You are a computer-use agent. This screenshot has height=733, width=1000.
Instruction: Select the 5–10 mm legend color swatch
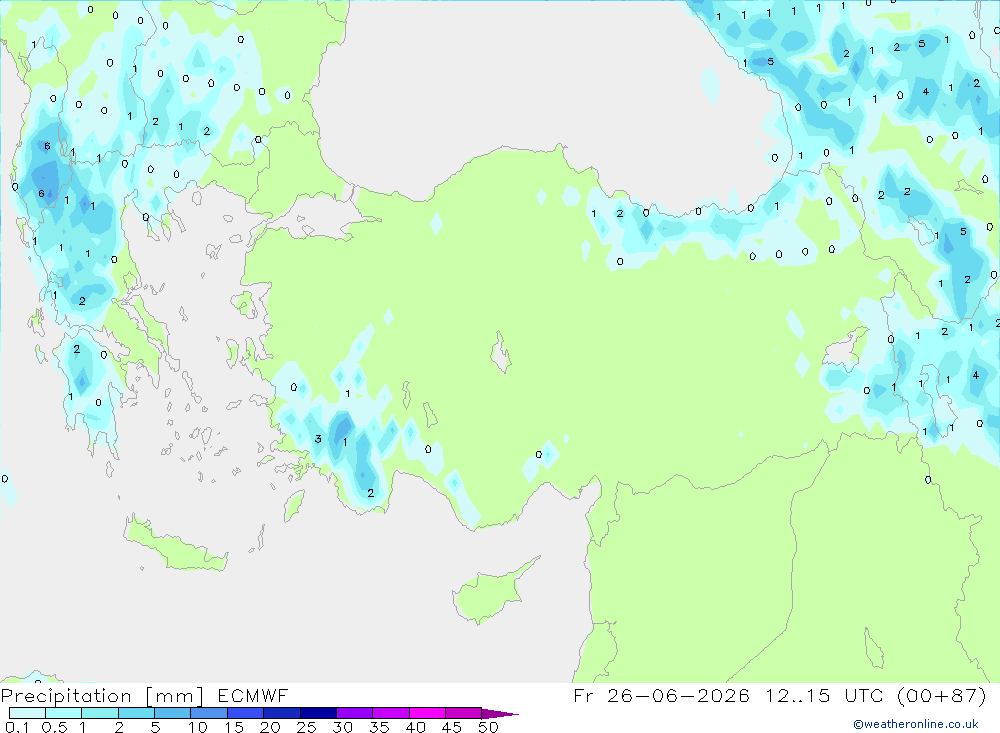pyautogui.click(x=173, y=713)
